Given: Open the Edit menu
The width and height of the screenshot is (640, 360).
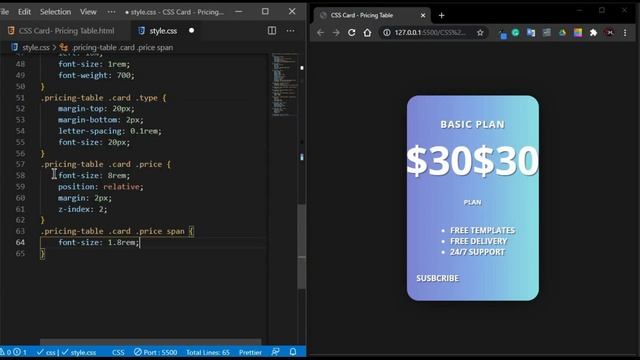Looking at the screenshot, I should 24,12.
